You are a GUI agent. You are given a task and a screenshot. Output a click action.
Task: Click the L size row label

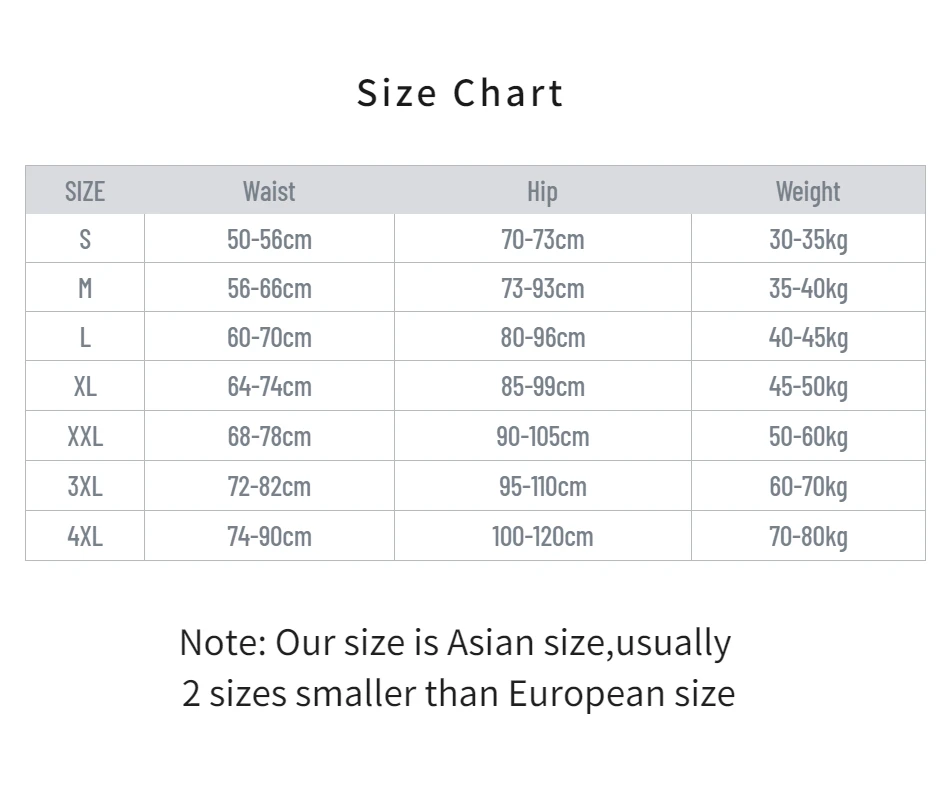(x=85, y=338)
